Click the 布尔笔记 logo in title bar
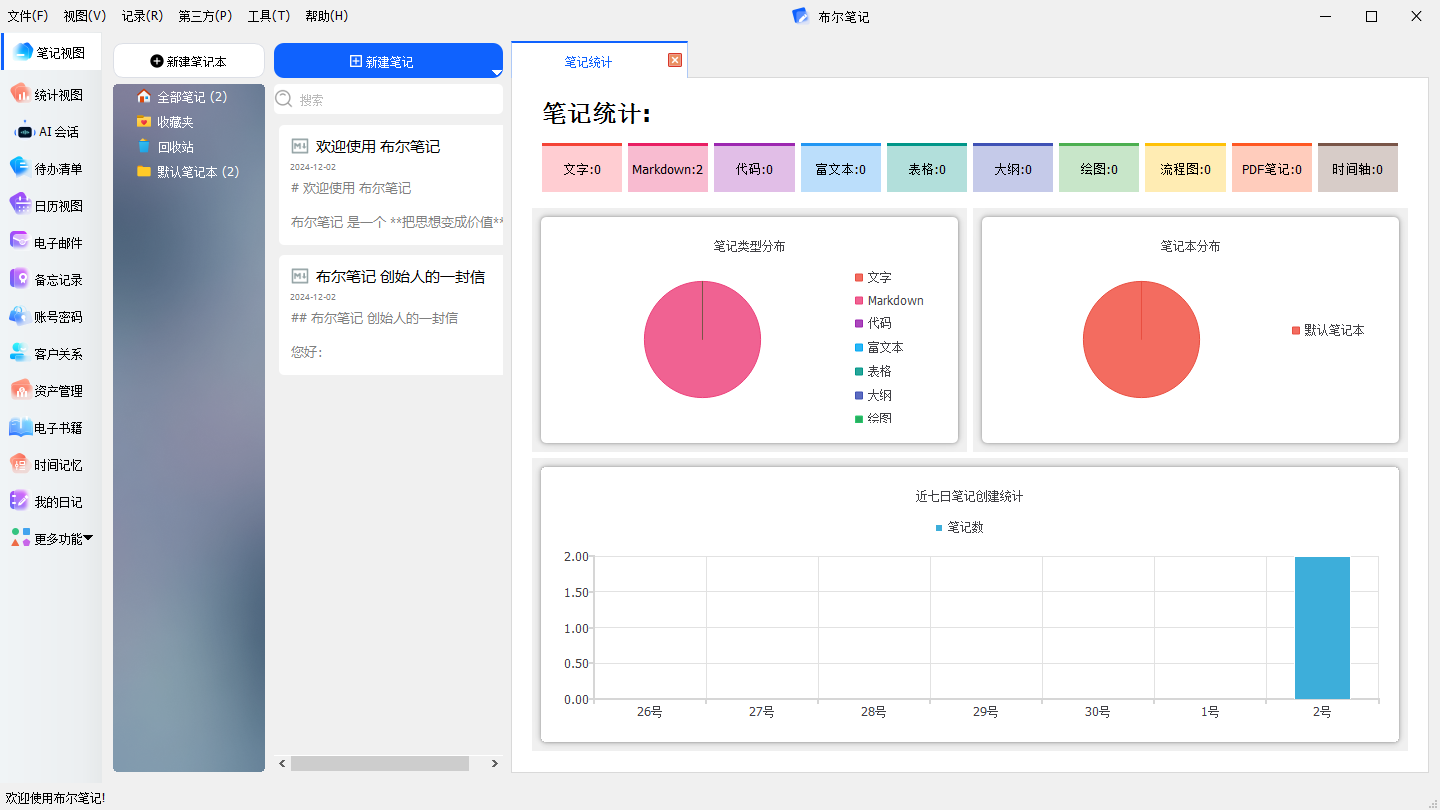Image resolution: width=1440 pixels, height=810 pixels. (x=800, y=16)
